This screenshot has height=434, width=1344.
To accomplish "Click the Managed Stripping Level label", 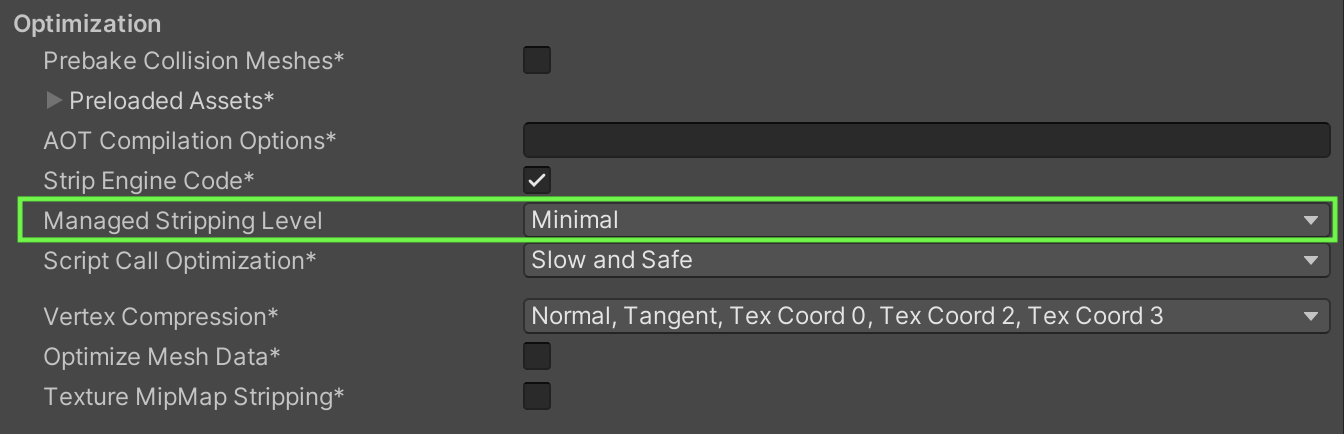I will click(x=183, y=221).
